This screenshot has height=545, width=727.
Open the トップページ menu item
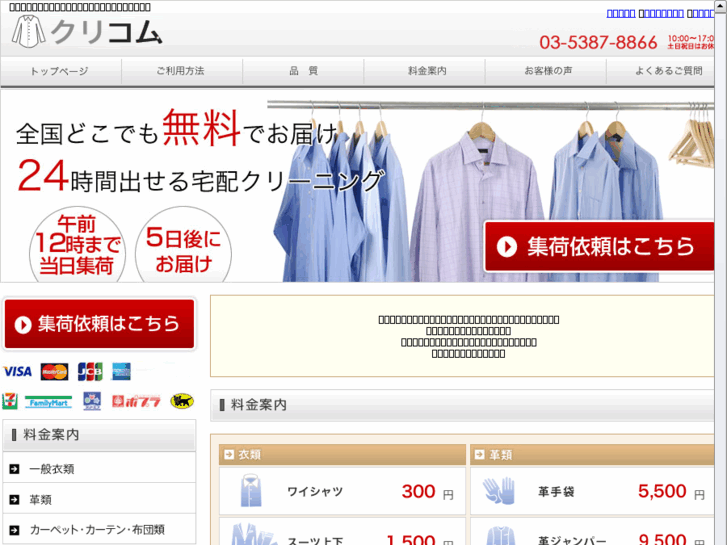click(61, 71)
